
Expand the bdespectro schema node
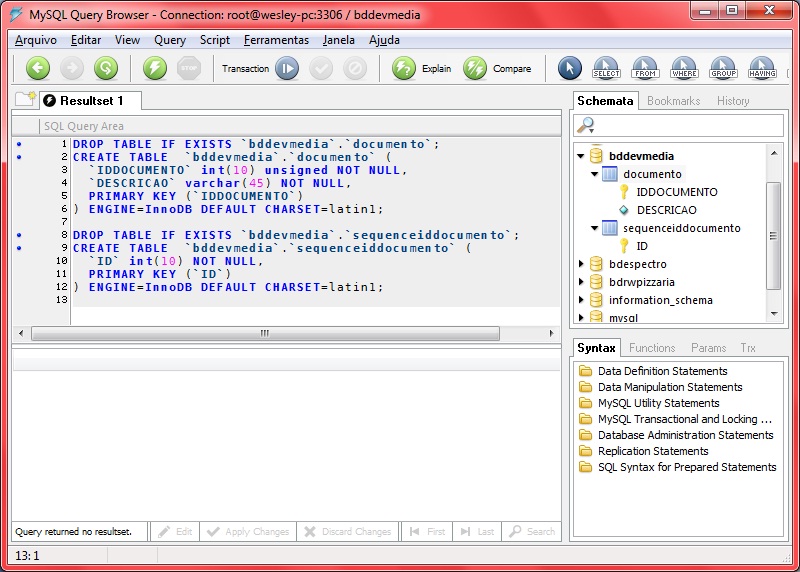[581, 264]
